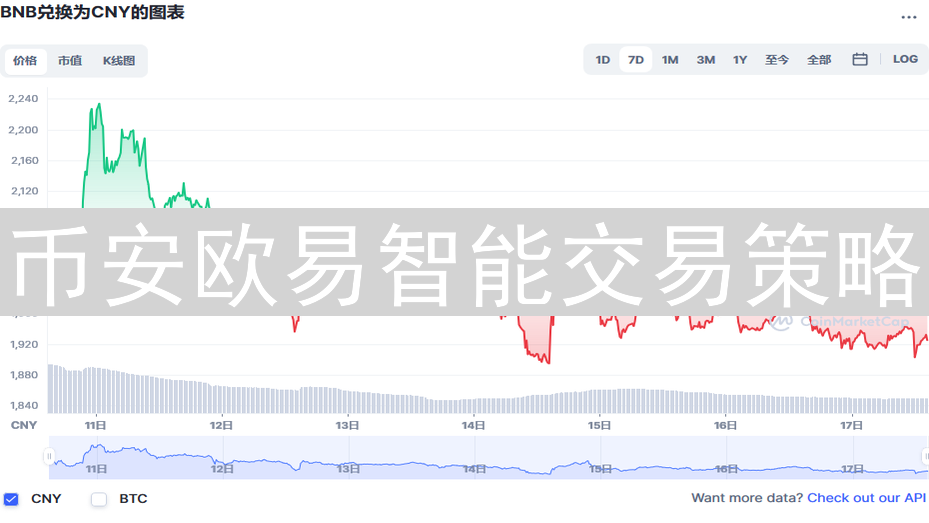Grab the left handle of range navigator
Image resolution: width=929 pixels, height=523 pixels.
click(49, 456)
